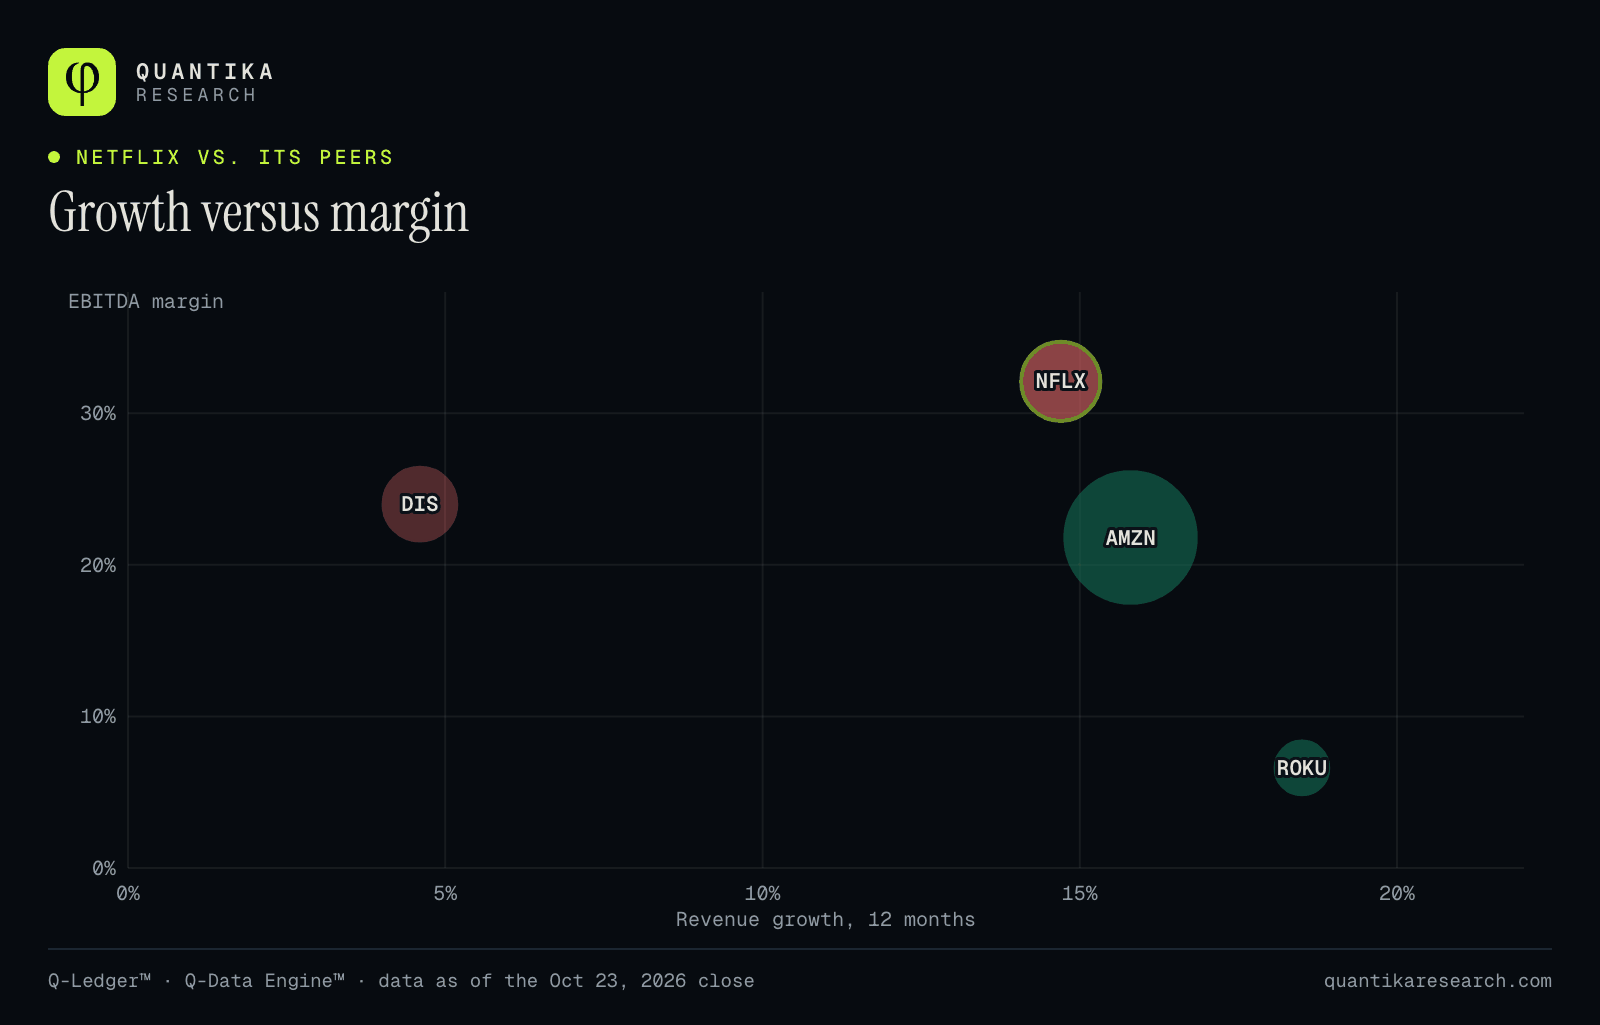Select the NFLX bubble
Image resolution: width=1600 pixels, height=1025 pixels.
tap(1060, 381)
